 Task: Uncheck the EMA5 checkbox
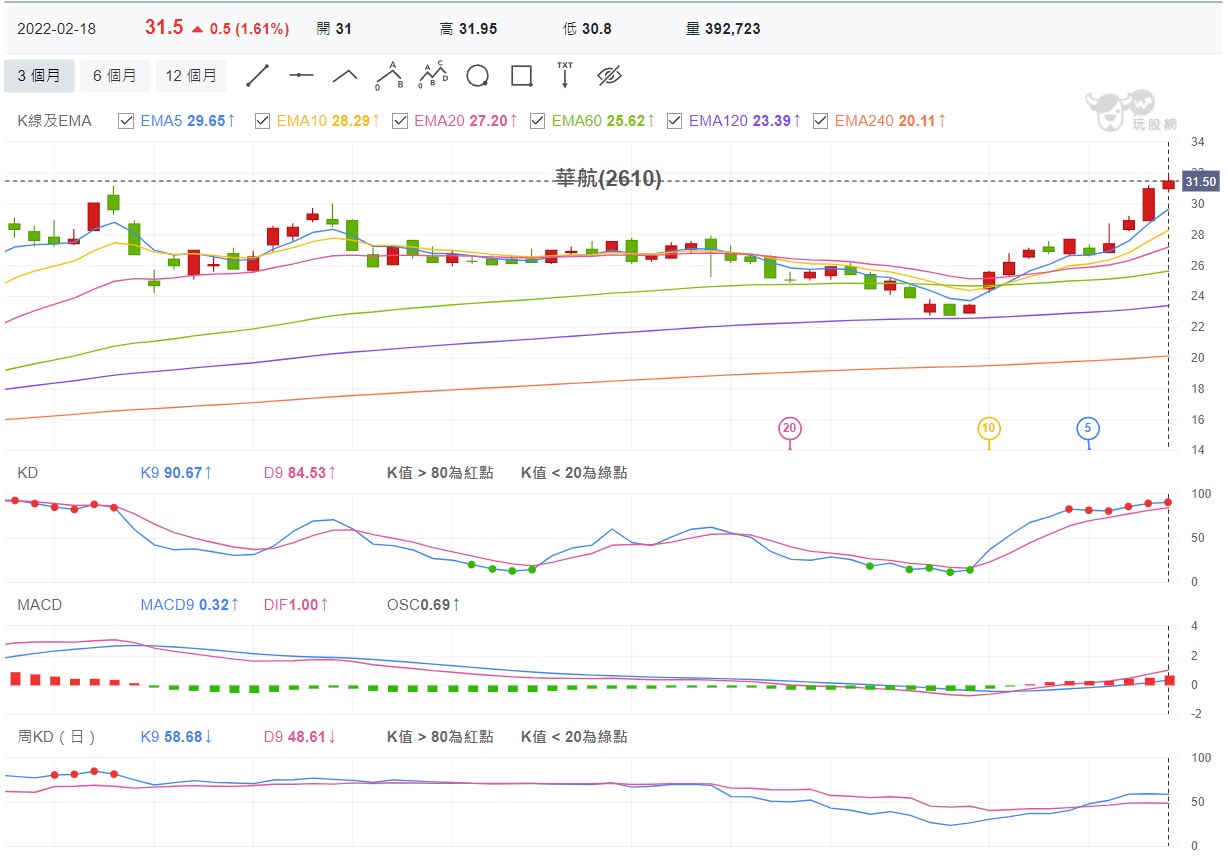click(x=126, y=121)
